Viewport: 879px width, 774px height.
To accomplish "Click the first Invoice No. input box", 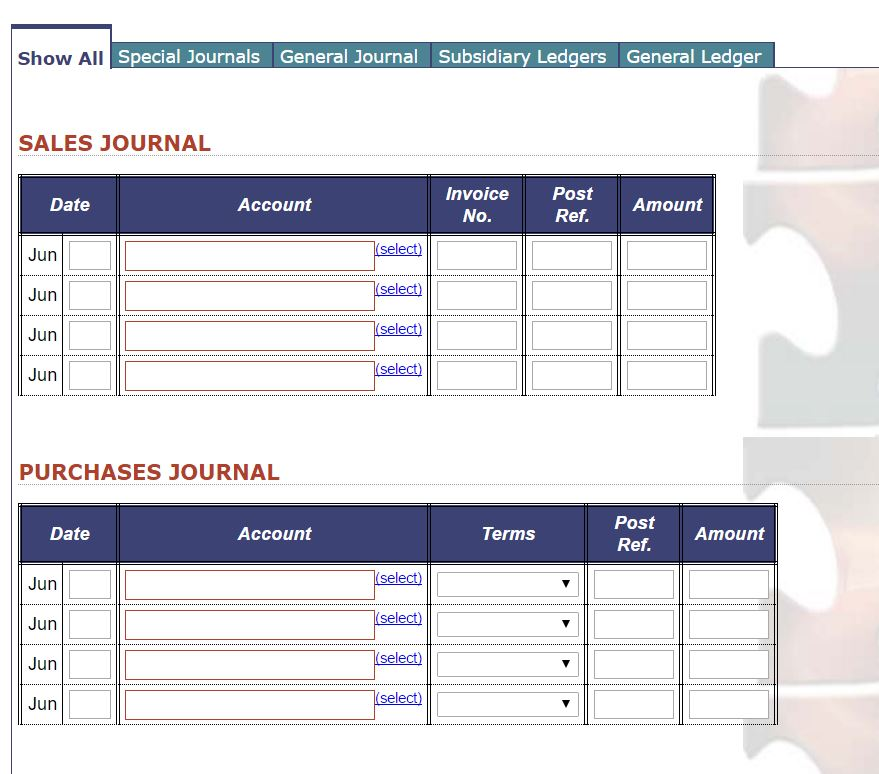I will pyautogui.click(x=477, y=255).
